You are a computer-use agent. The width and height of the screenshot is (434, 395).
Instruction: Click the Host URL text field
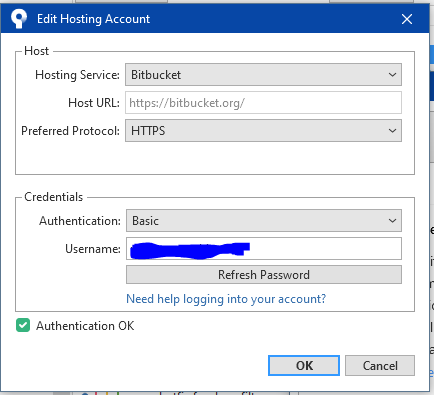(x=263, y=103)
